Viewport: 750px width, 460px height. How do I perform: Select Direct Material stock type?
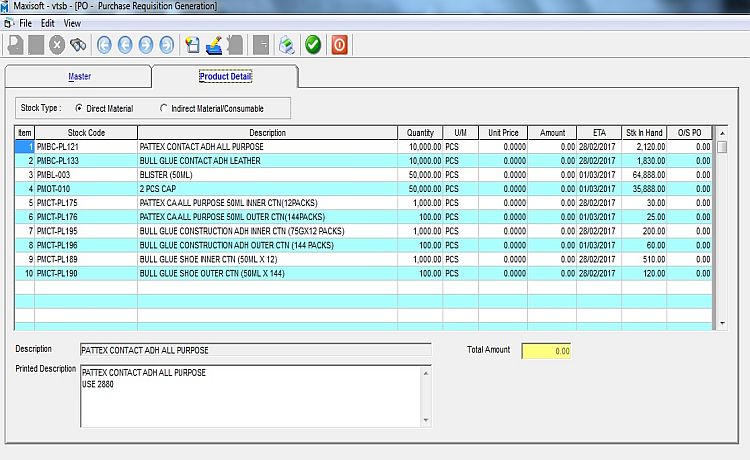[x=79, y=107]
